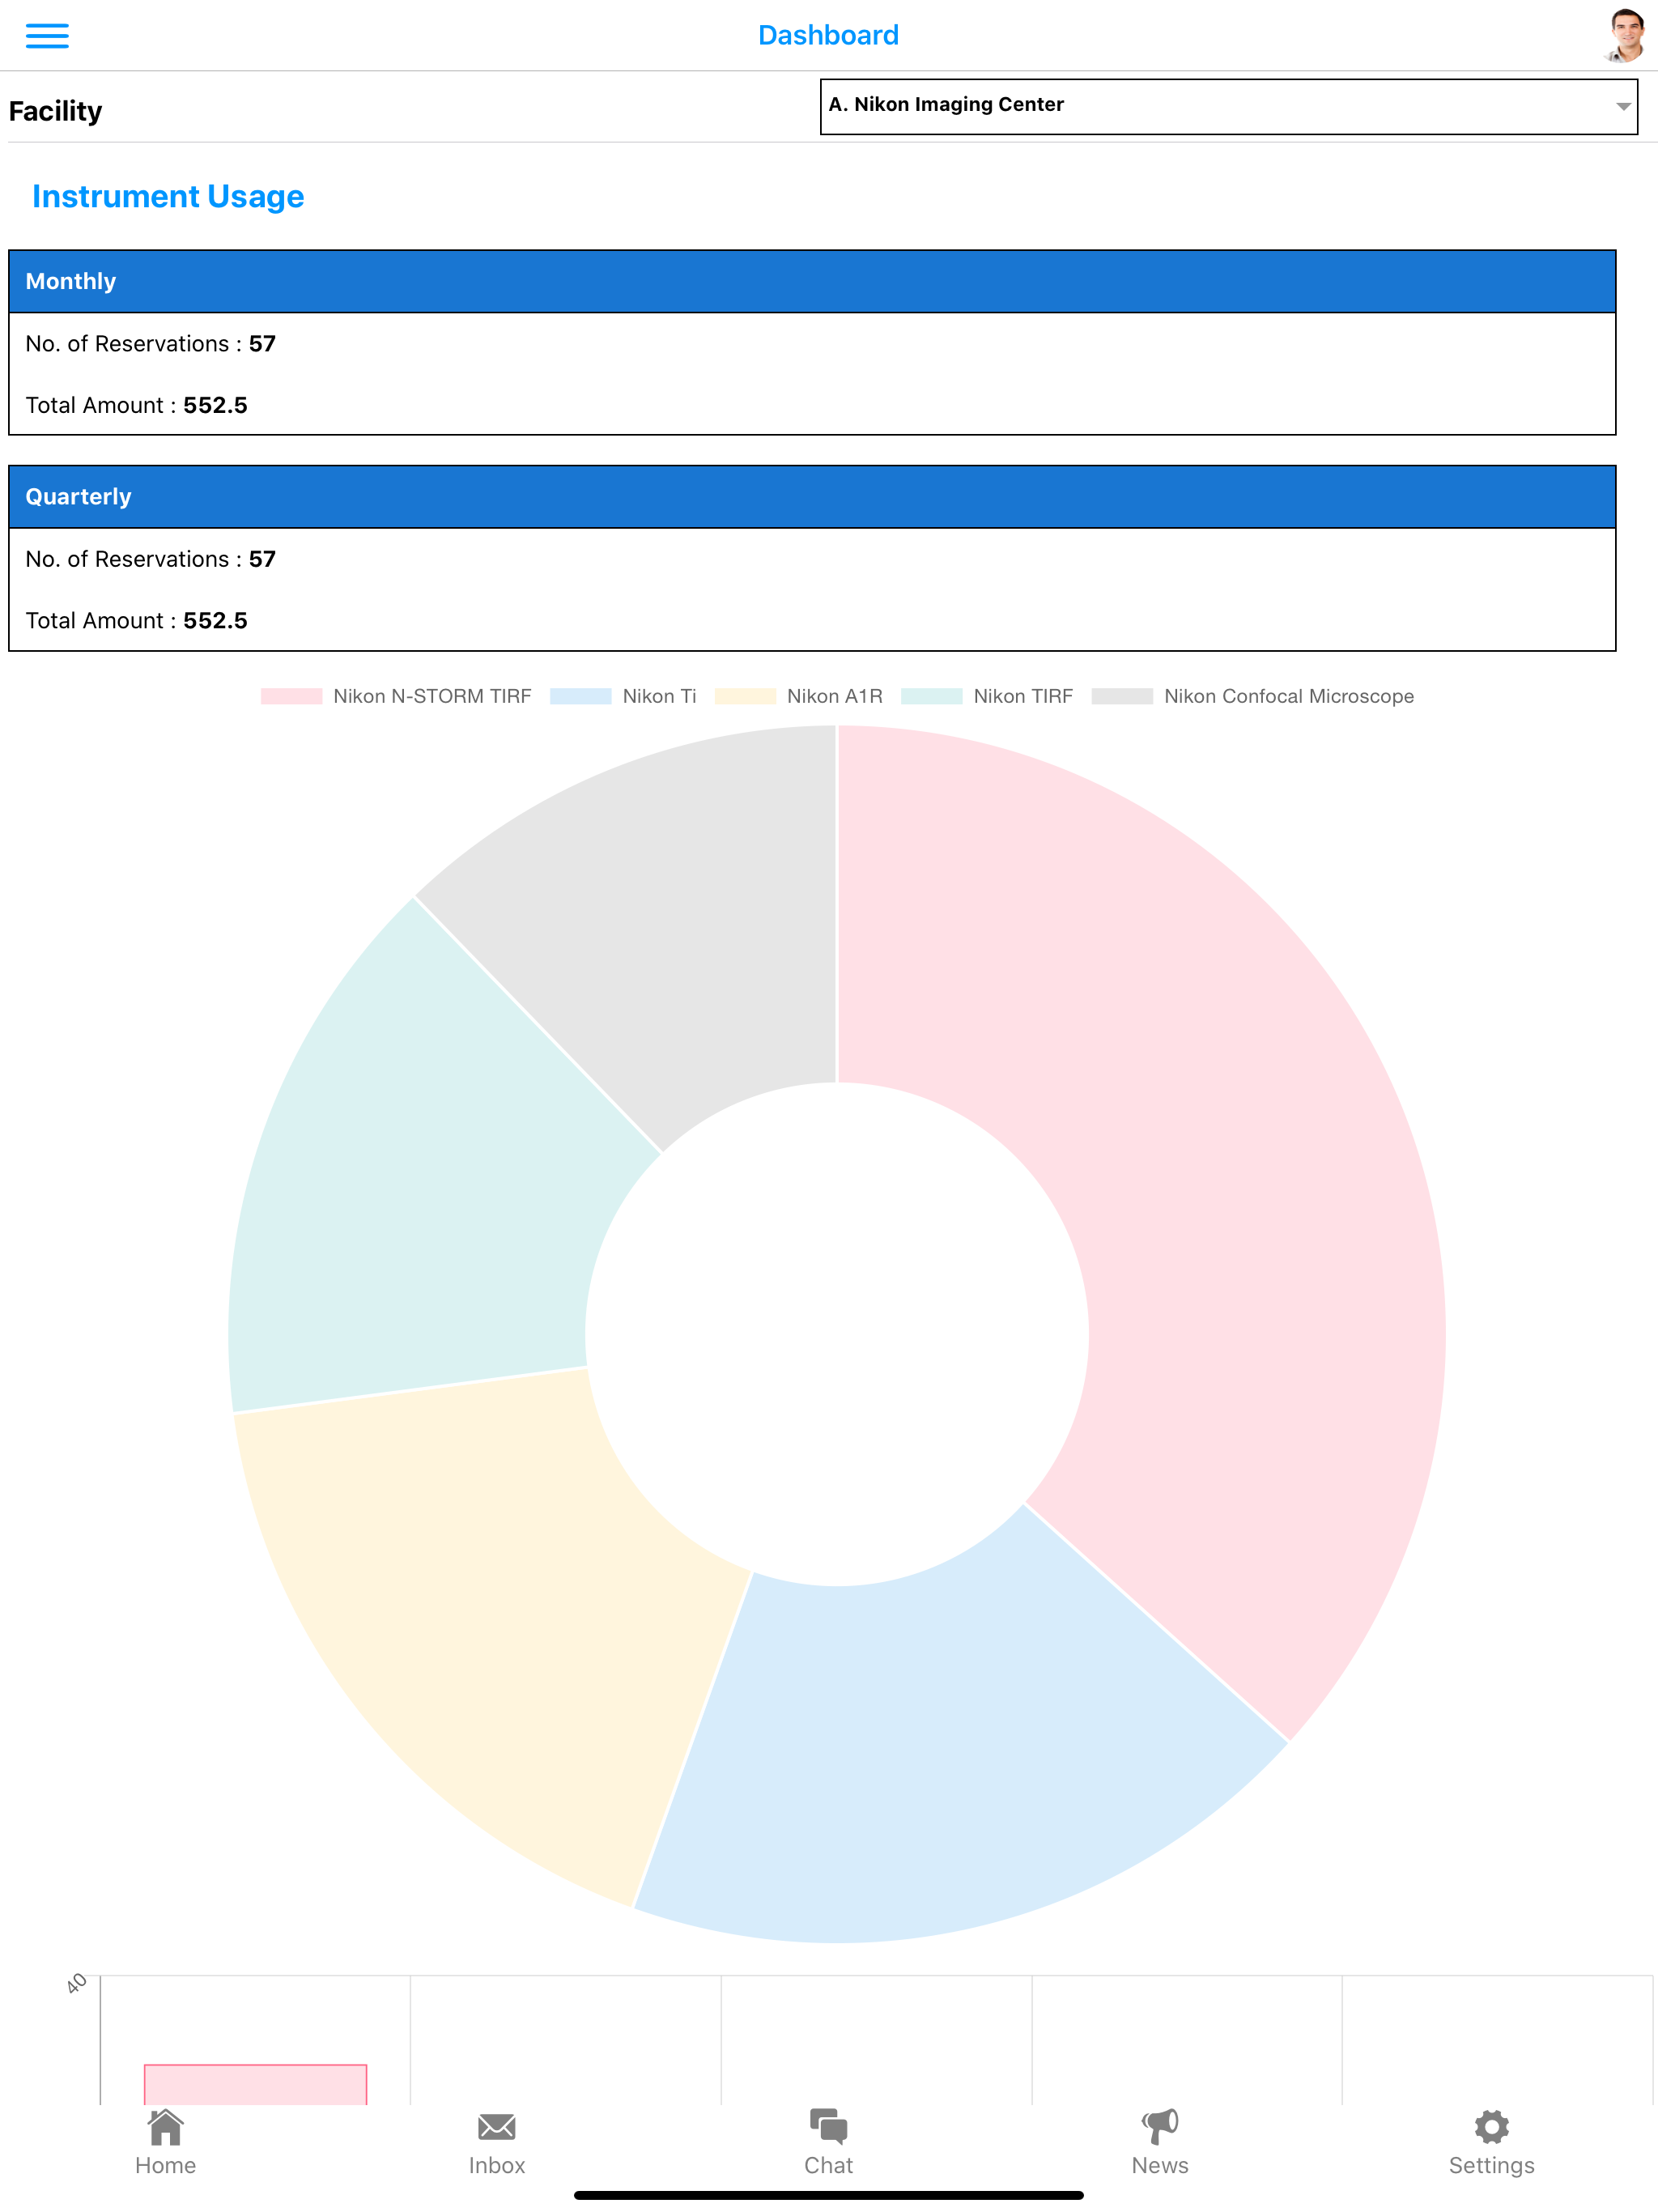1658x2212 pixels.
Task: Open the Settings tab
Action: click(x=1491, y=2143)
